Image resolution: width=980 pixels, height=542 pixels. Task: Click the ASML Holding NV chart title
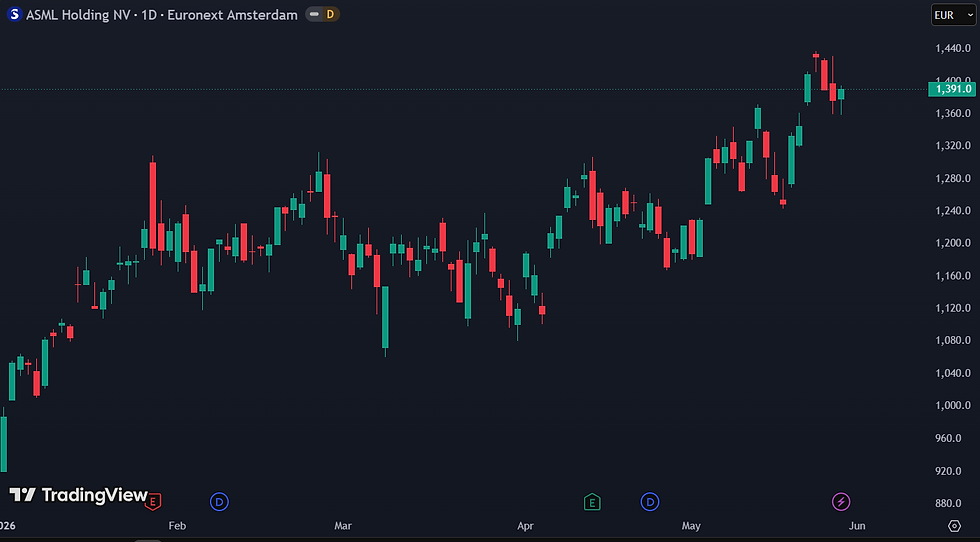[x=162, y=15]
